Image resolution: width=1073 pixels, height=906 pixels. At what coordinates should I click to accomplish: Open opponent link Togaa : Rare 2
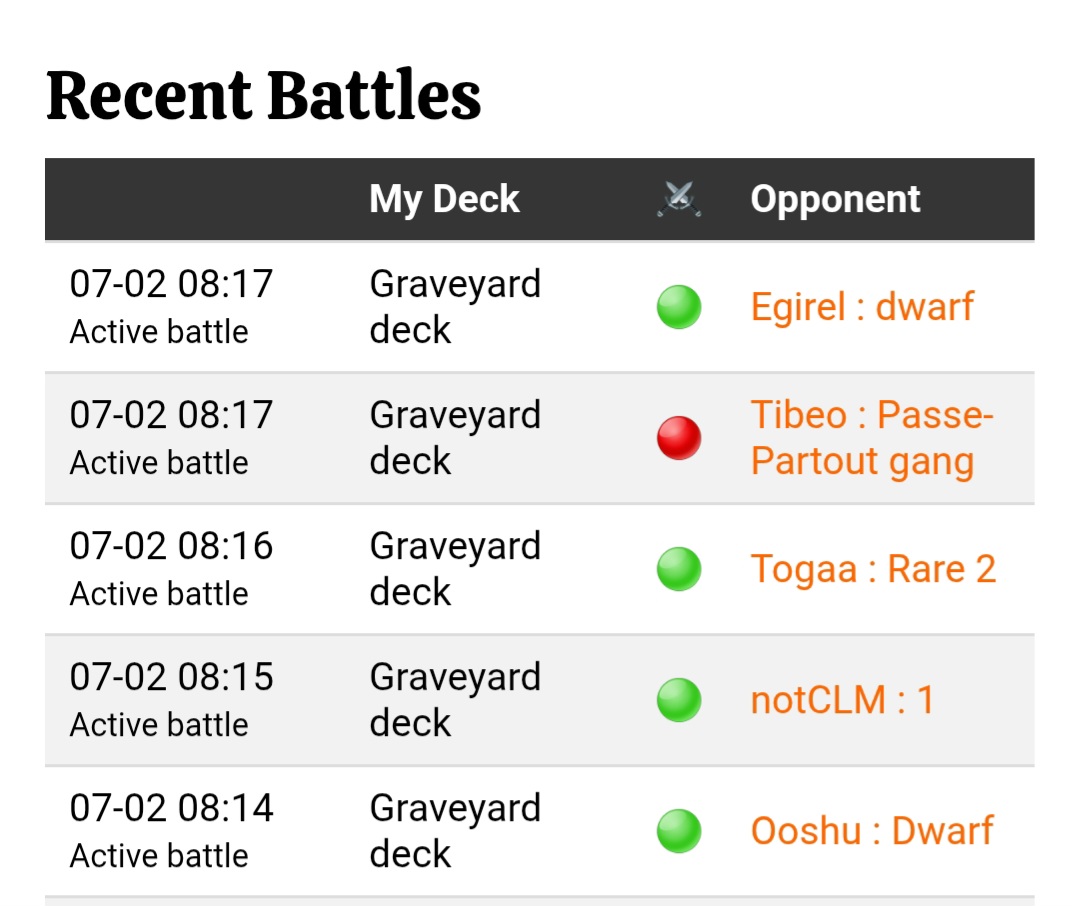point(873,569)
